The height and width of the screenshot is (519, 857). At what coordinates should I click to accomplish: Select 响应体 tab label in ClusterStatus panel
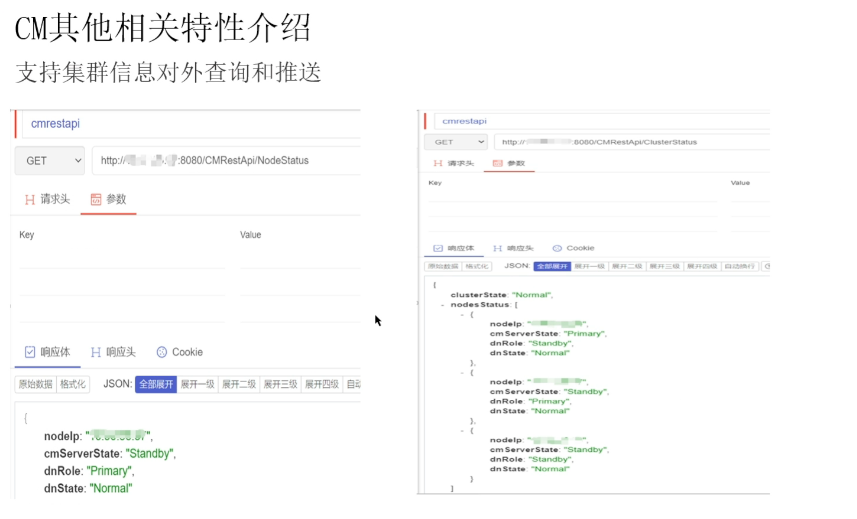(461, 248)
